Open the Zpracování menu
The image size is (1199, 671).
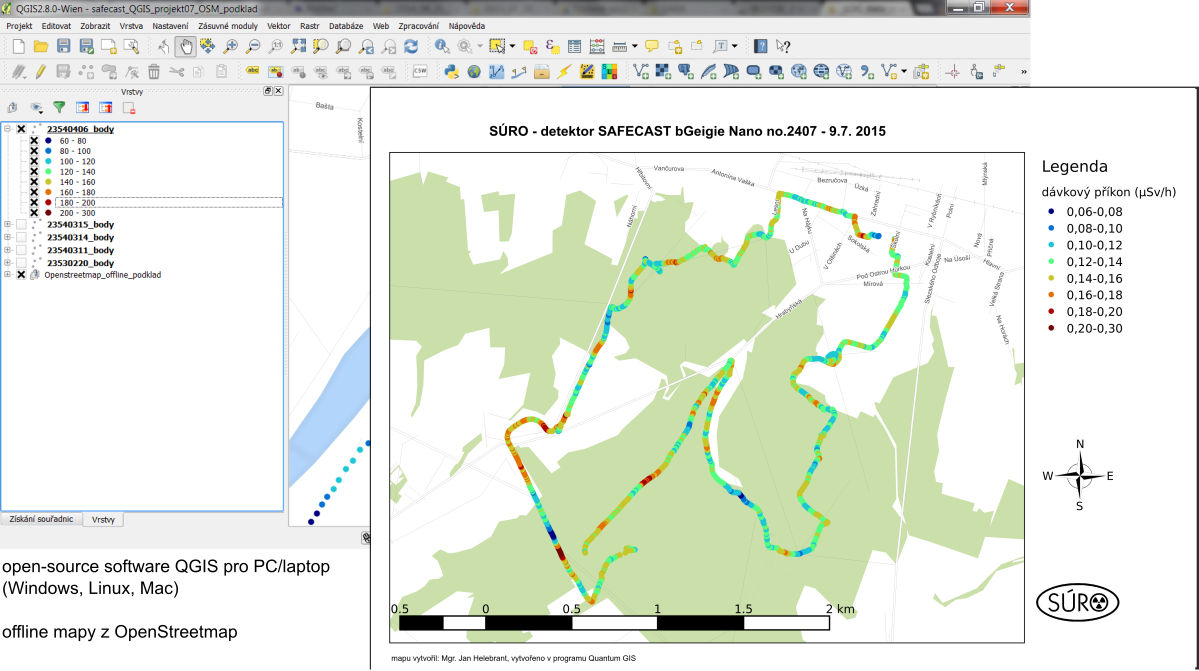point(418,26)
